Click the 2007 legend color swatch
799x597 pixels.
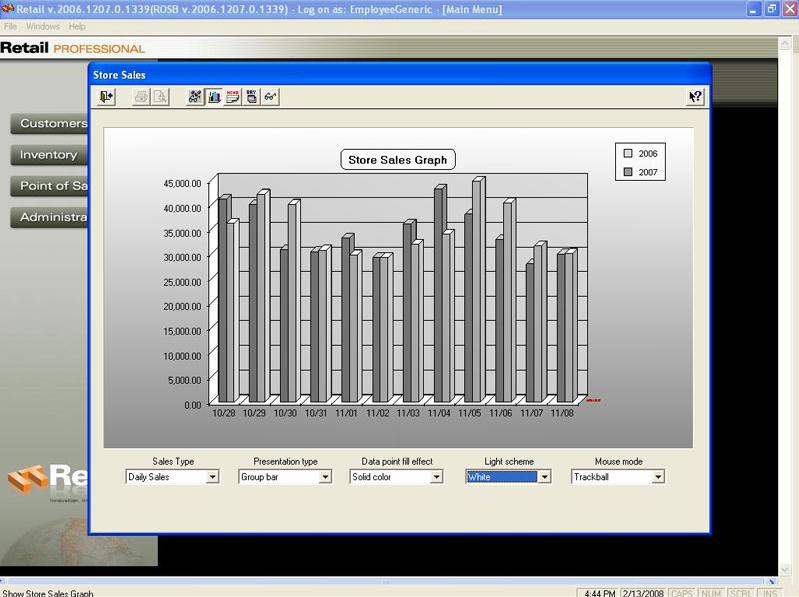coord(628,173)
